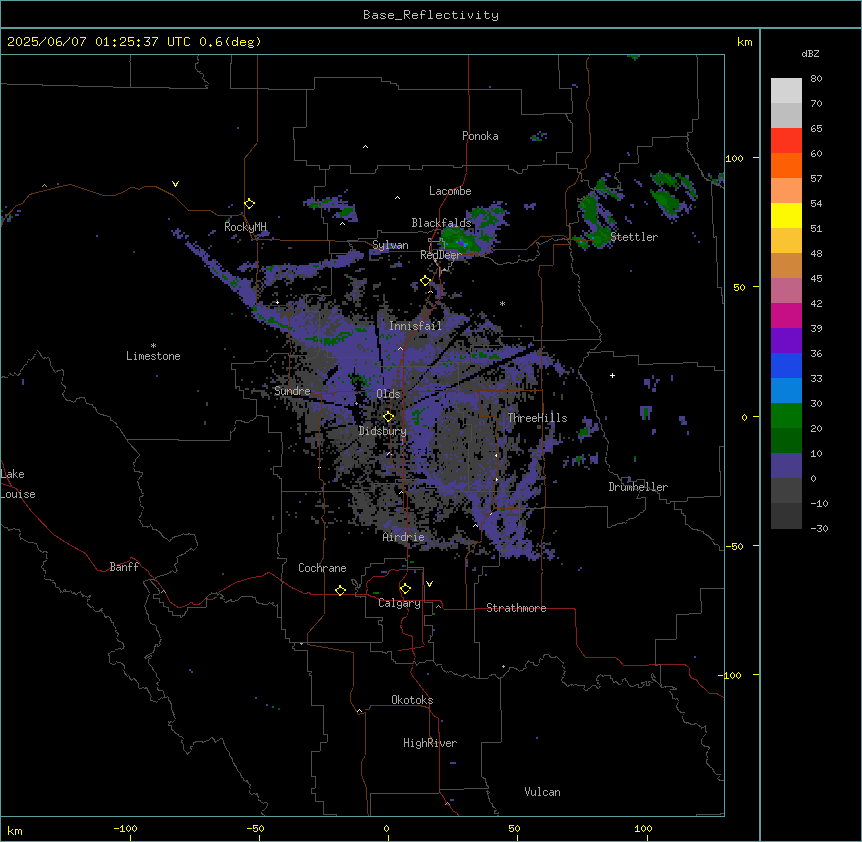The width and height of the screenshot is (862, 842).
Task: Select the Limestone label
Action: click(153, 356)
